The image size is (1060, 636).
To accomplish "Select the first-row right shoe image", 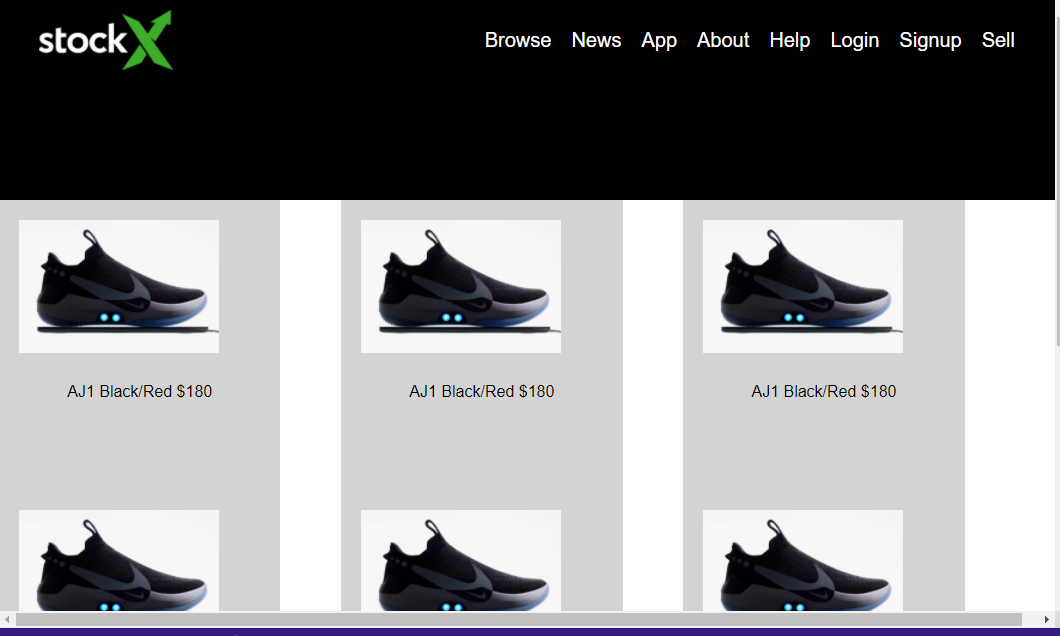I will (x=803, y=286).
